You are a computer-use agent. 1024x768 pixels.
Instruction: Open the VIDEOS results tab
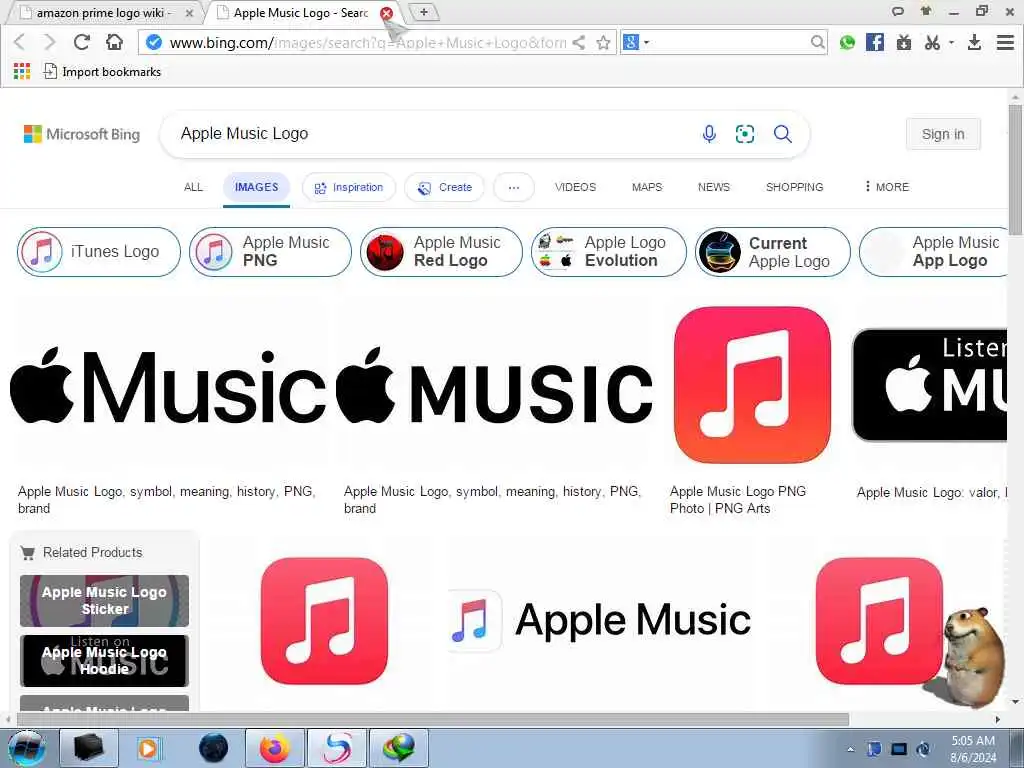[575, 187]
